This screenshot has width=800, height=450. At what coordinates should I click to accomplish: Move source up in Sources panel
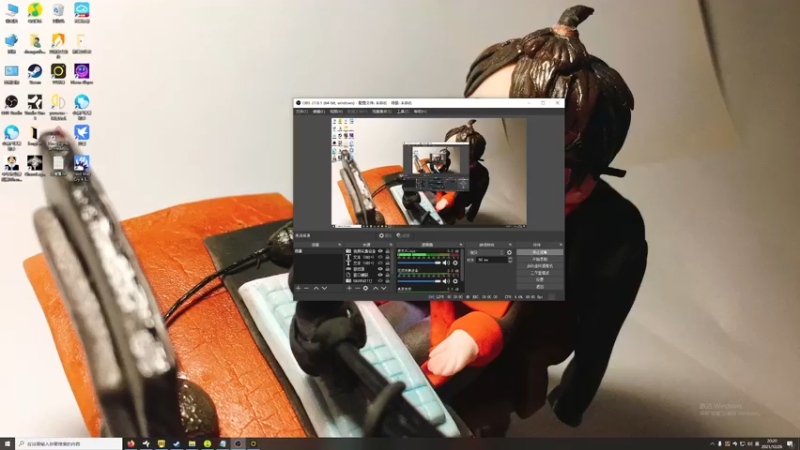376,288
